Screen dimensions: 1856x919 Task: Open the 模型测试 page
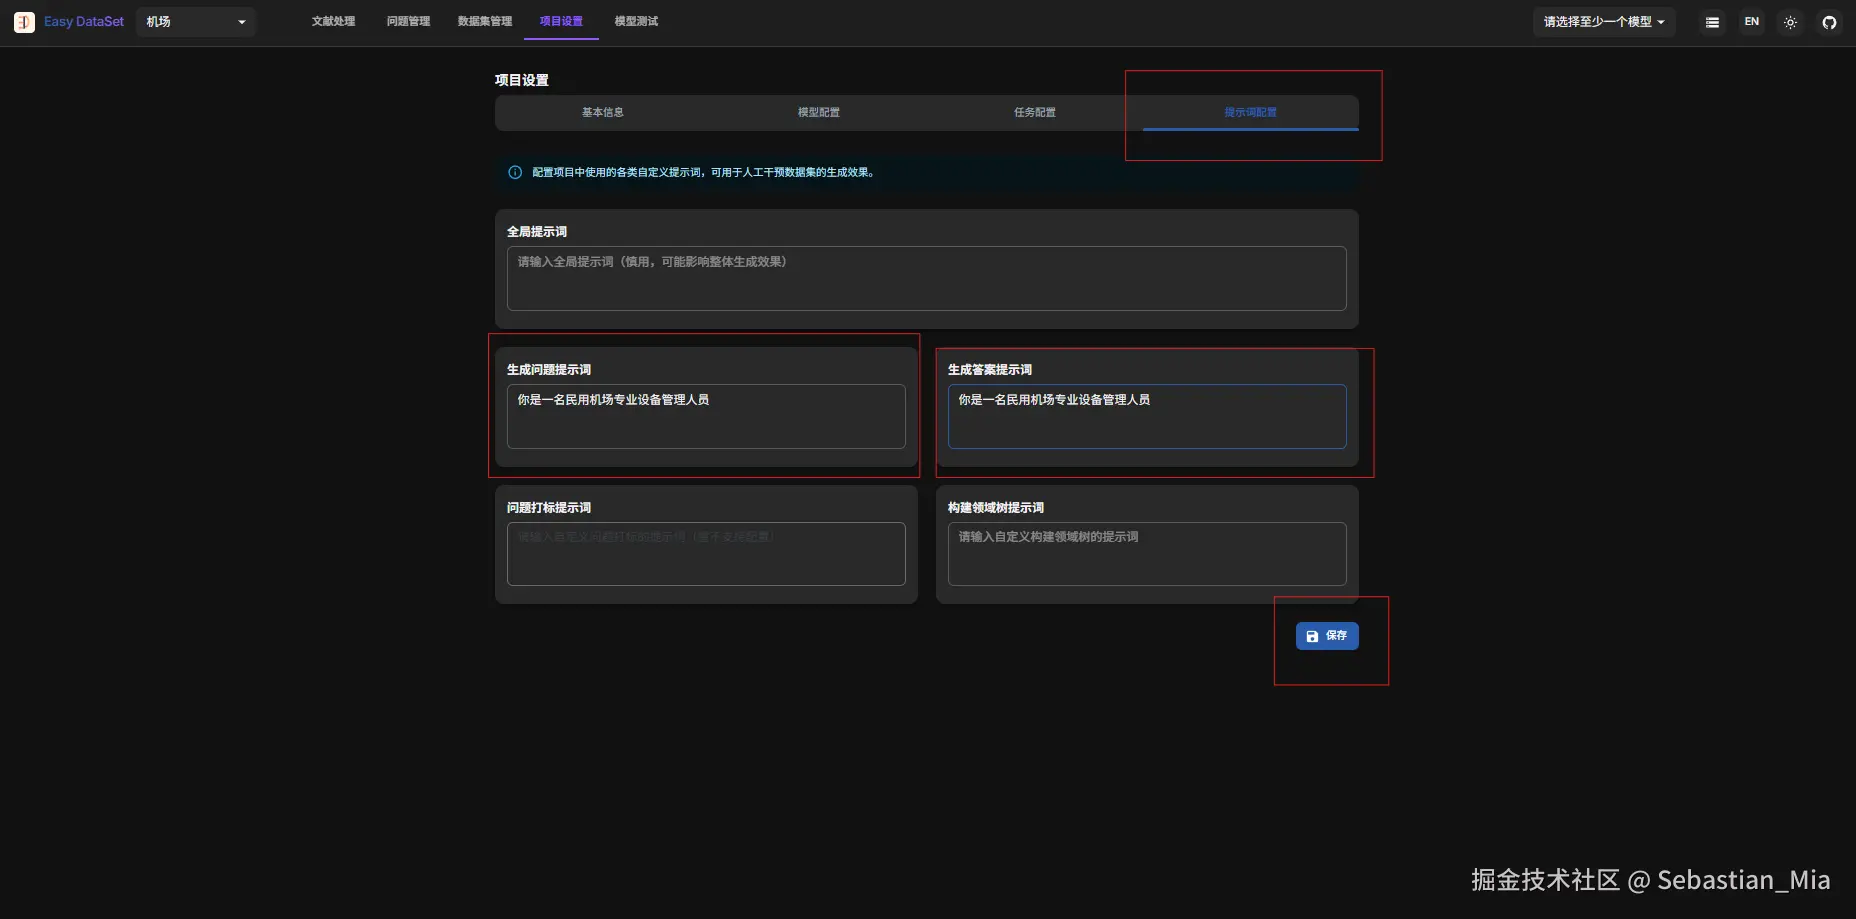pos(636,20)
